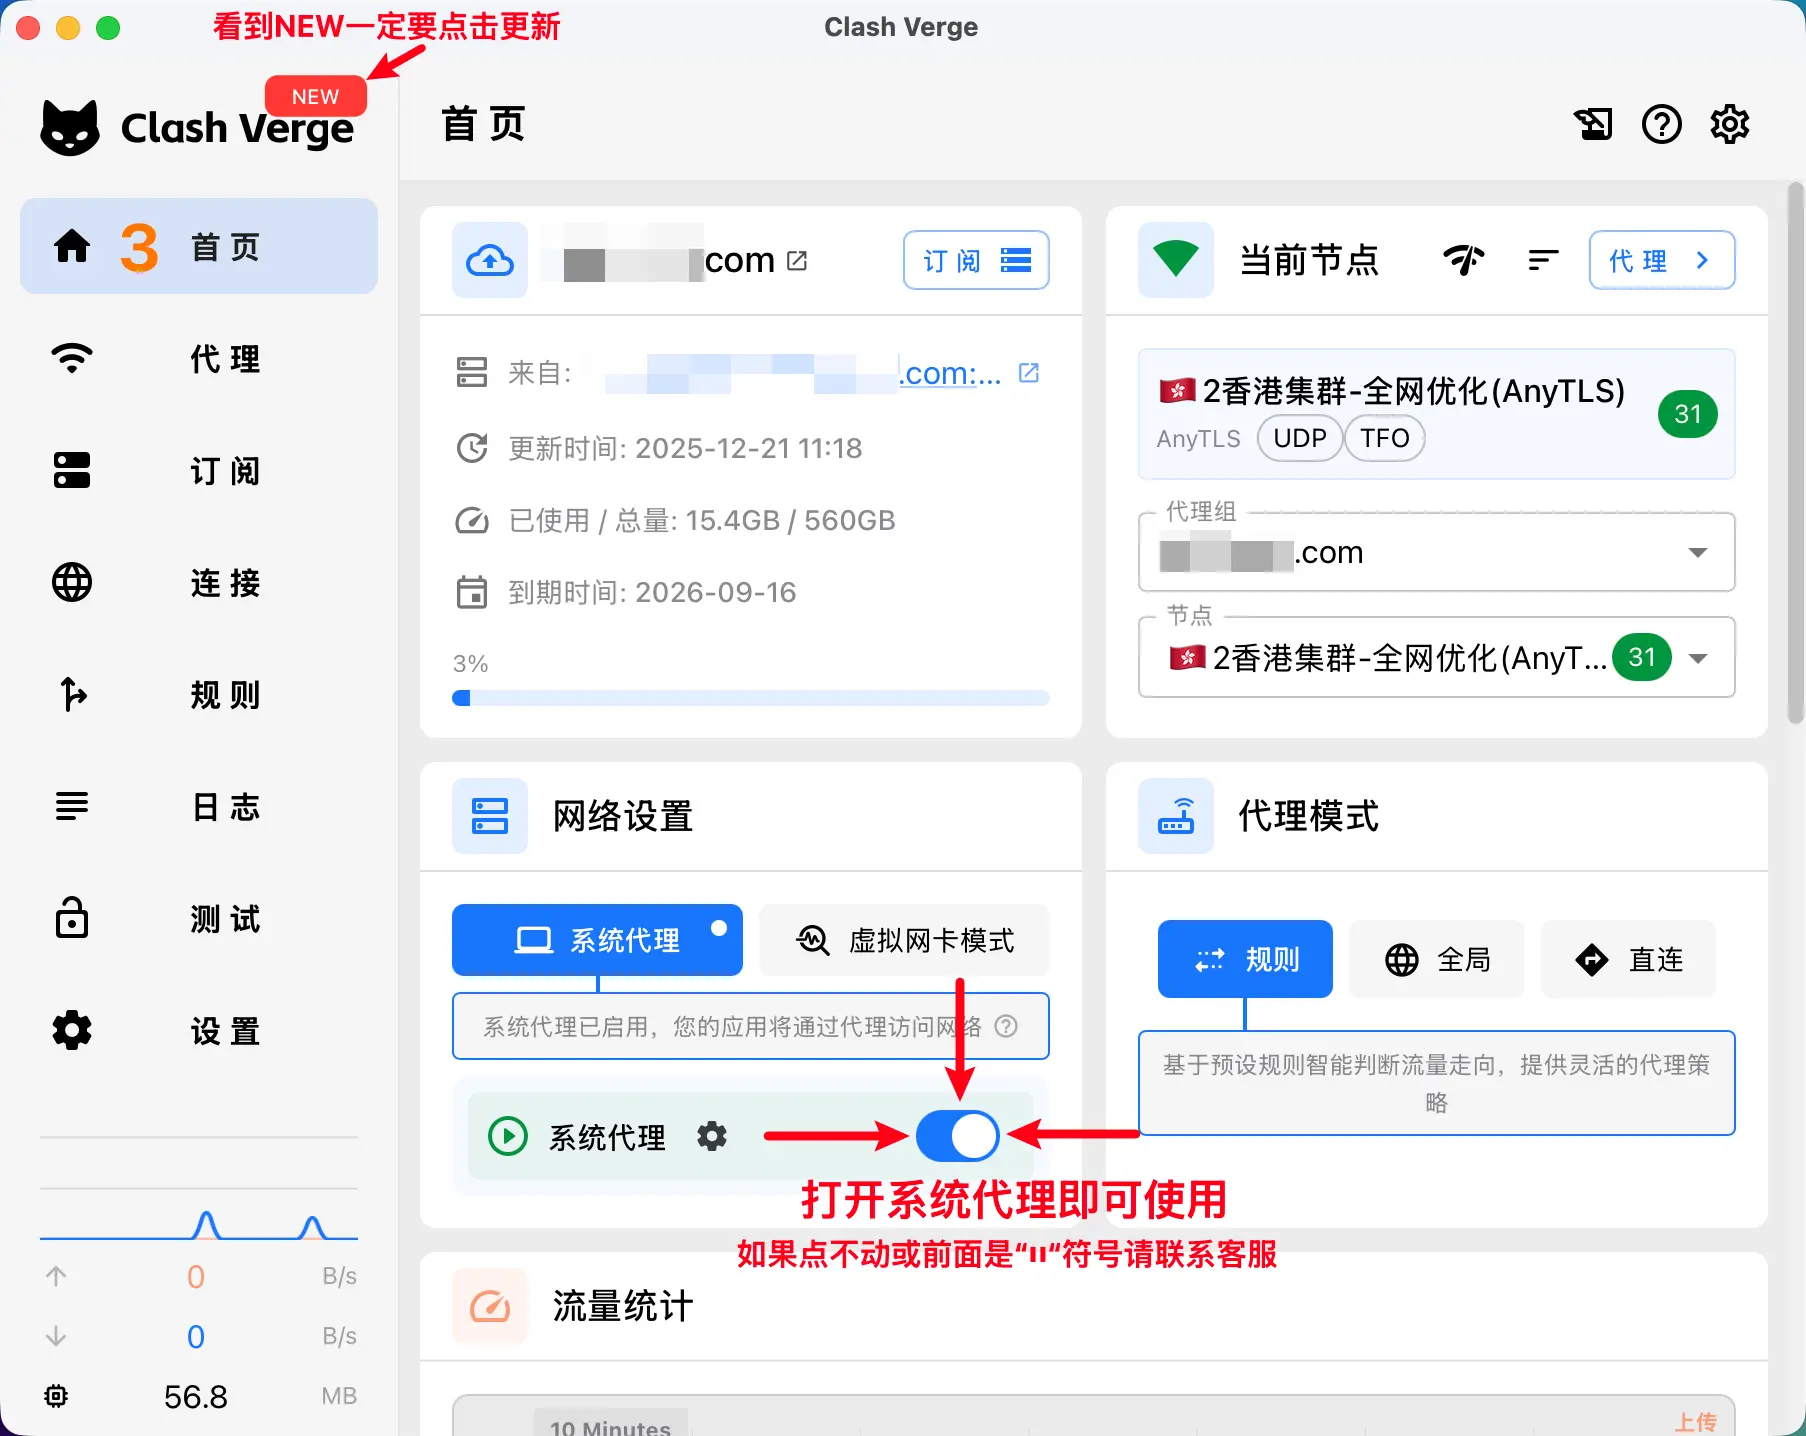Screen dimensions: 1806x1436
Task: Click the 订阅 button on profile card
Action: 975,261
